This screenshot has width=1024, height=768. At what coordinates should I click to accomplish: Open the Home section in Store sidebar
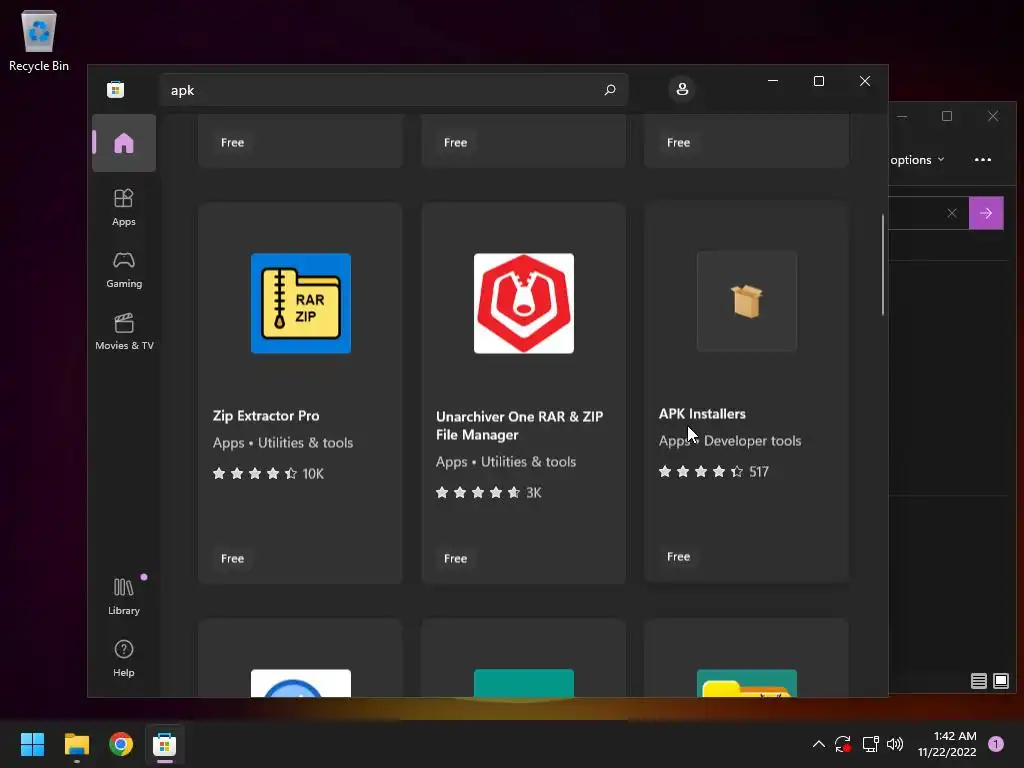pos(123,143)
